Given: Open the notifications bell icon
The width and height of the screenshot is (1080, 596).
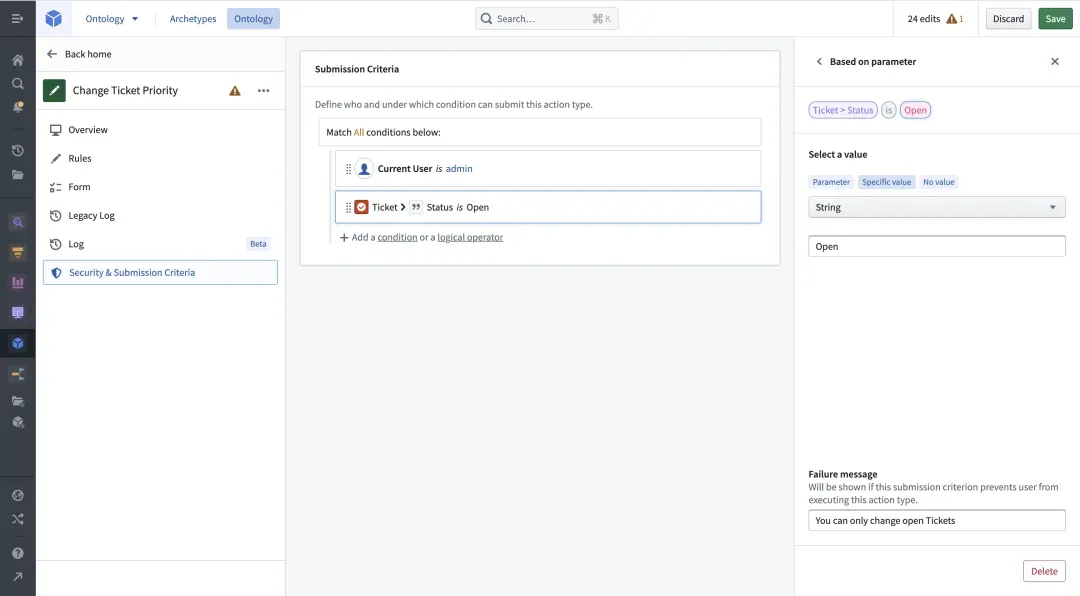Looking at the screenshot, I should click(17, 107).
